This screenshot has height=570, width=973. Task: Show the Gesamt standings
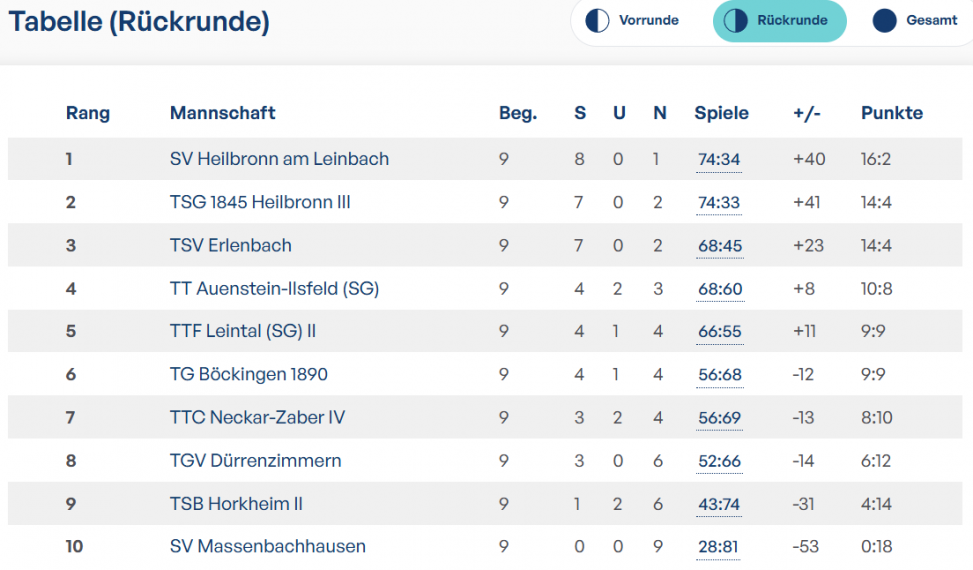(916, 20)
